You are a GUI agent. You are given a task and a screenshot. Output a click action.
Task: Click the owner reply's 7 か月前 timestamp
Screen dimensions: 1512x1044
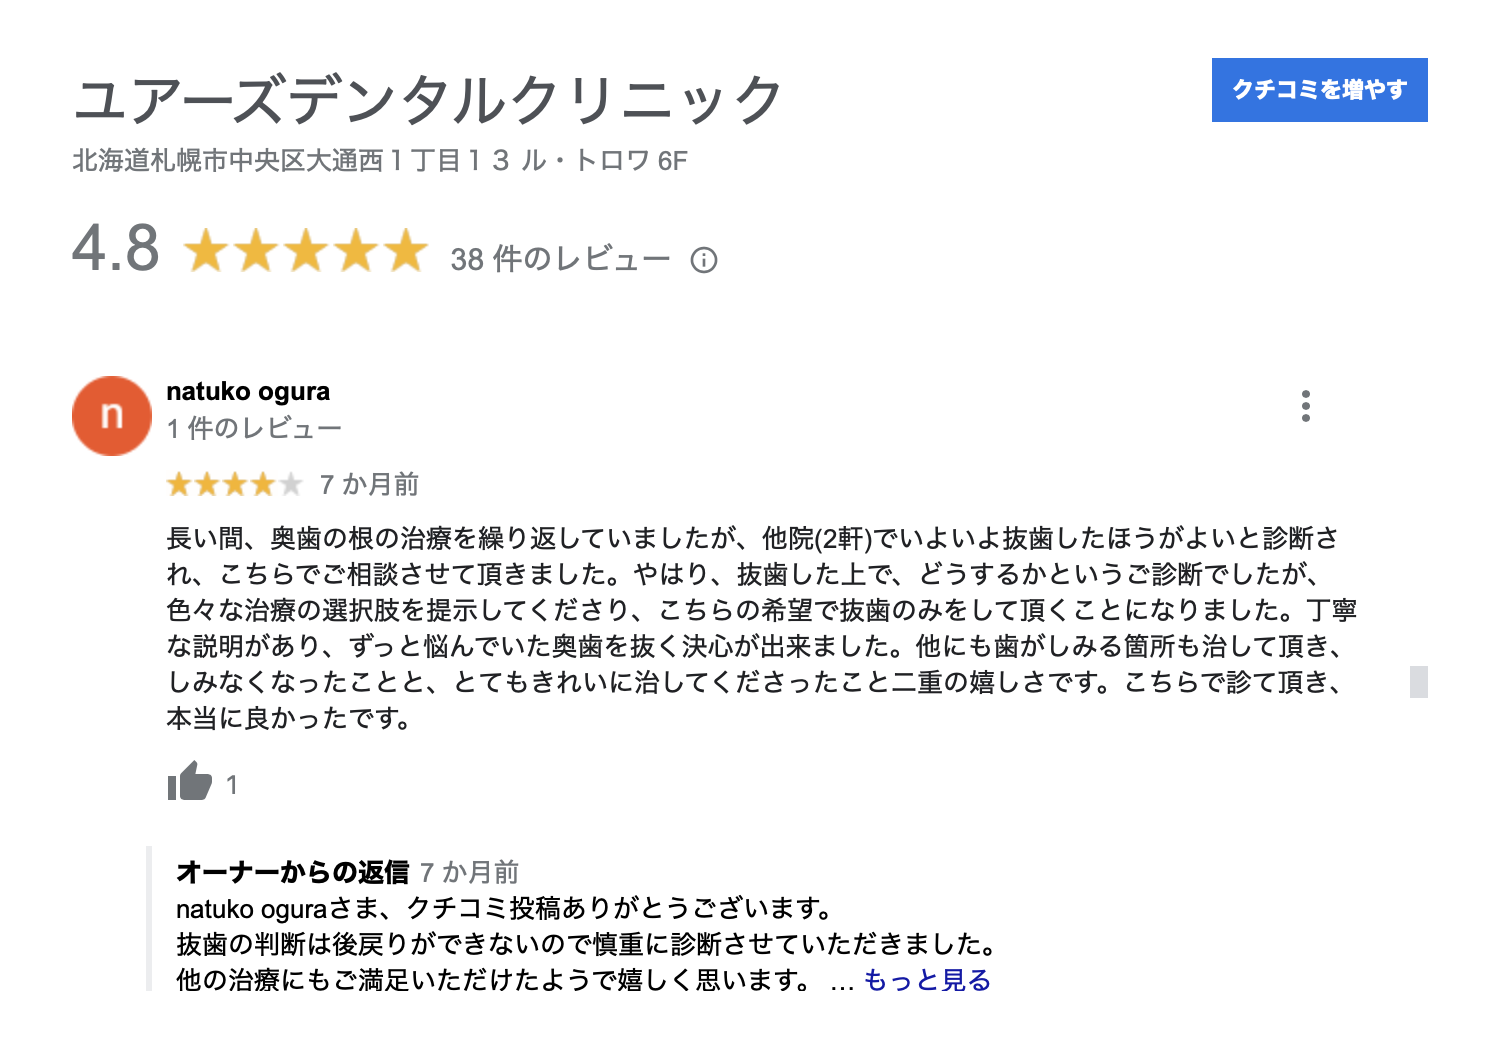(x=469, y=872)
